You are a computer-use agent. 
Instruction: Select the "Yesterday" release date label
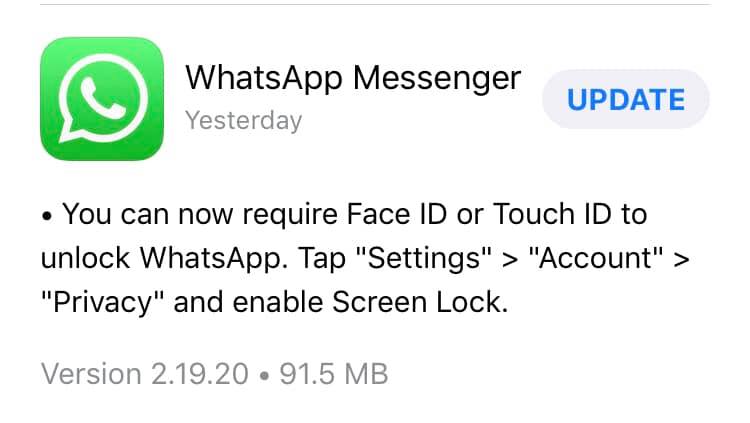coord(243,121)
